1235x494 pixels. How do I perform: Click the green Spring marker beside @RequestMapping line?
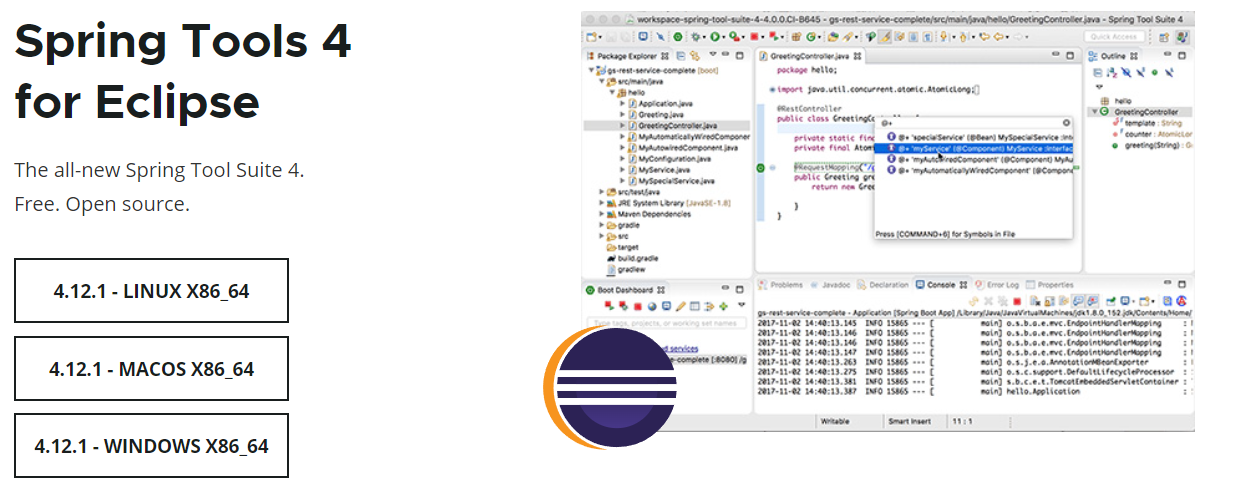point(761,168)
